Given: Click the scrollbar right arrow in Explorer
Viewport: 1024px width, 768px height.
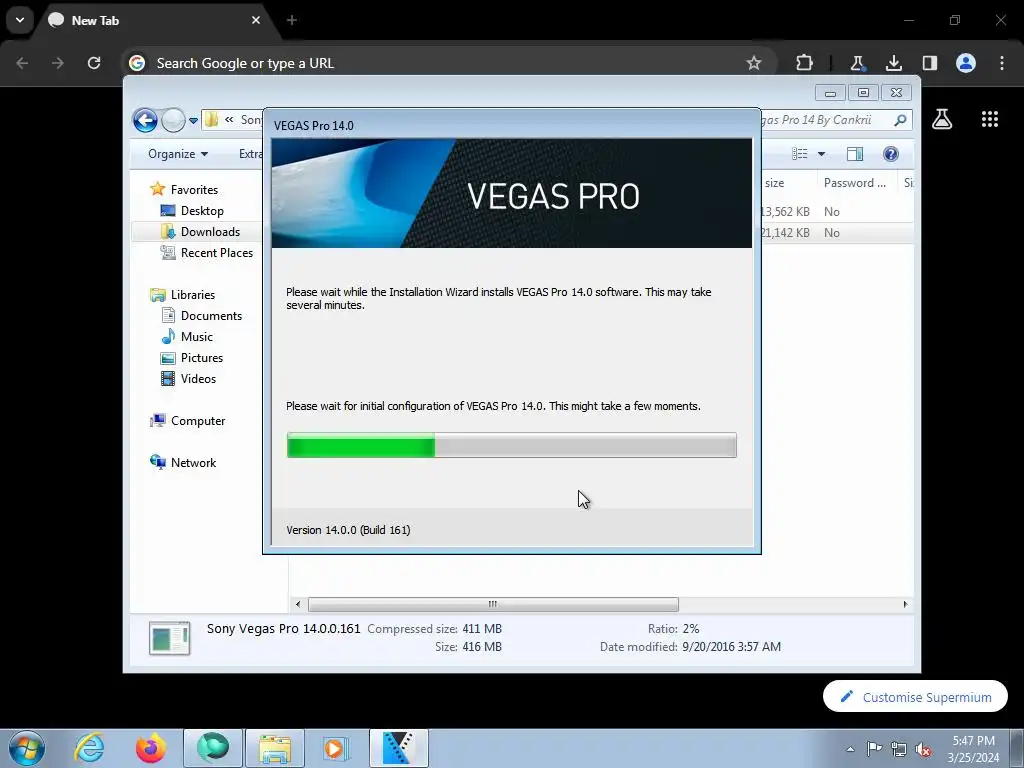Looking at the screenshot, I should point(905,605).
